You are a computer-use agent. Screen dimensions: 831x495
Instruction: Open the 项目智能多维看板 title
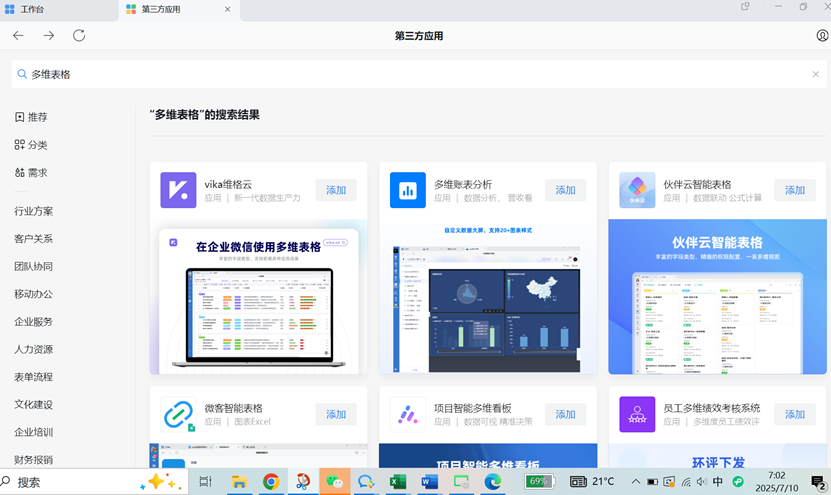coord(473,408)
